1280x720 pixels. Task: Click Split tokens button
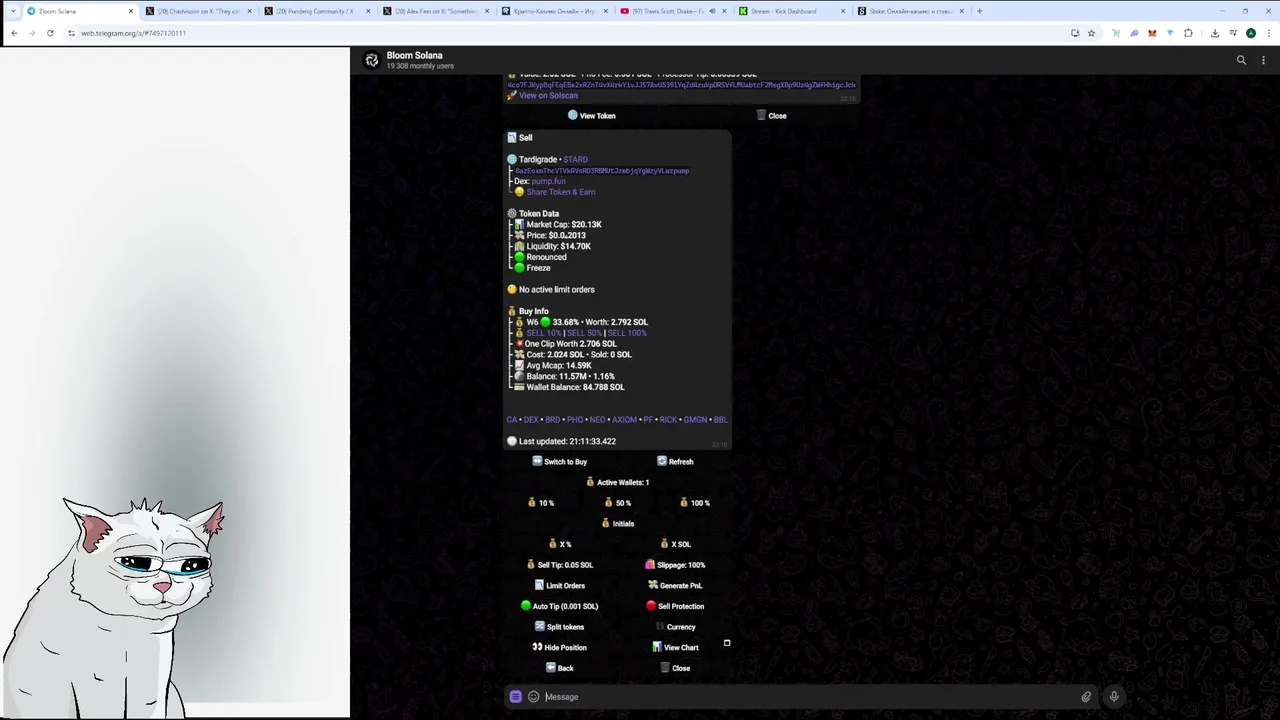560,627
